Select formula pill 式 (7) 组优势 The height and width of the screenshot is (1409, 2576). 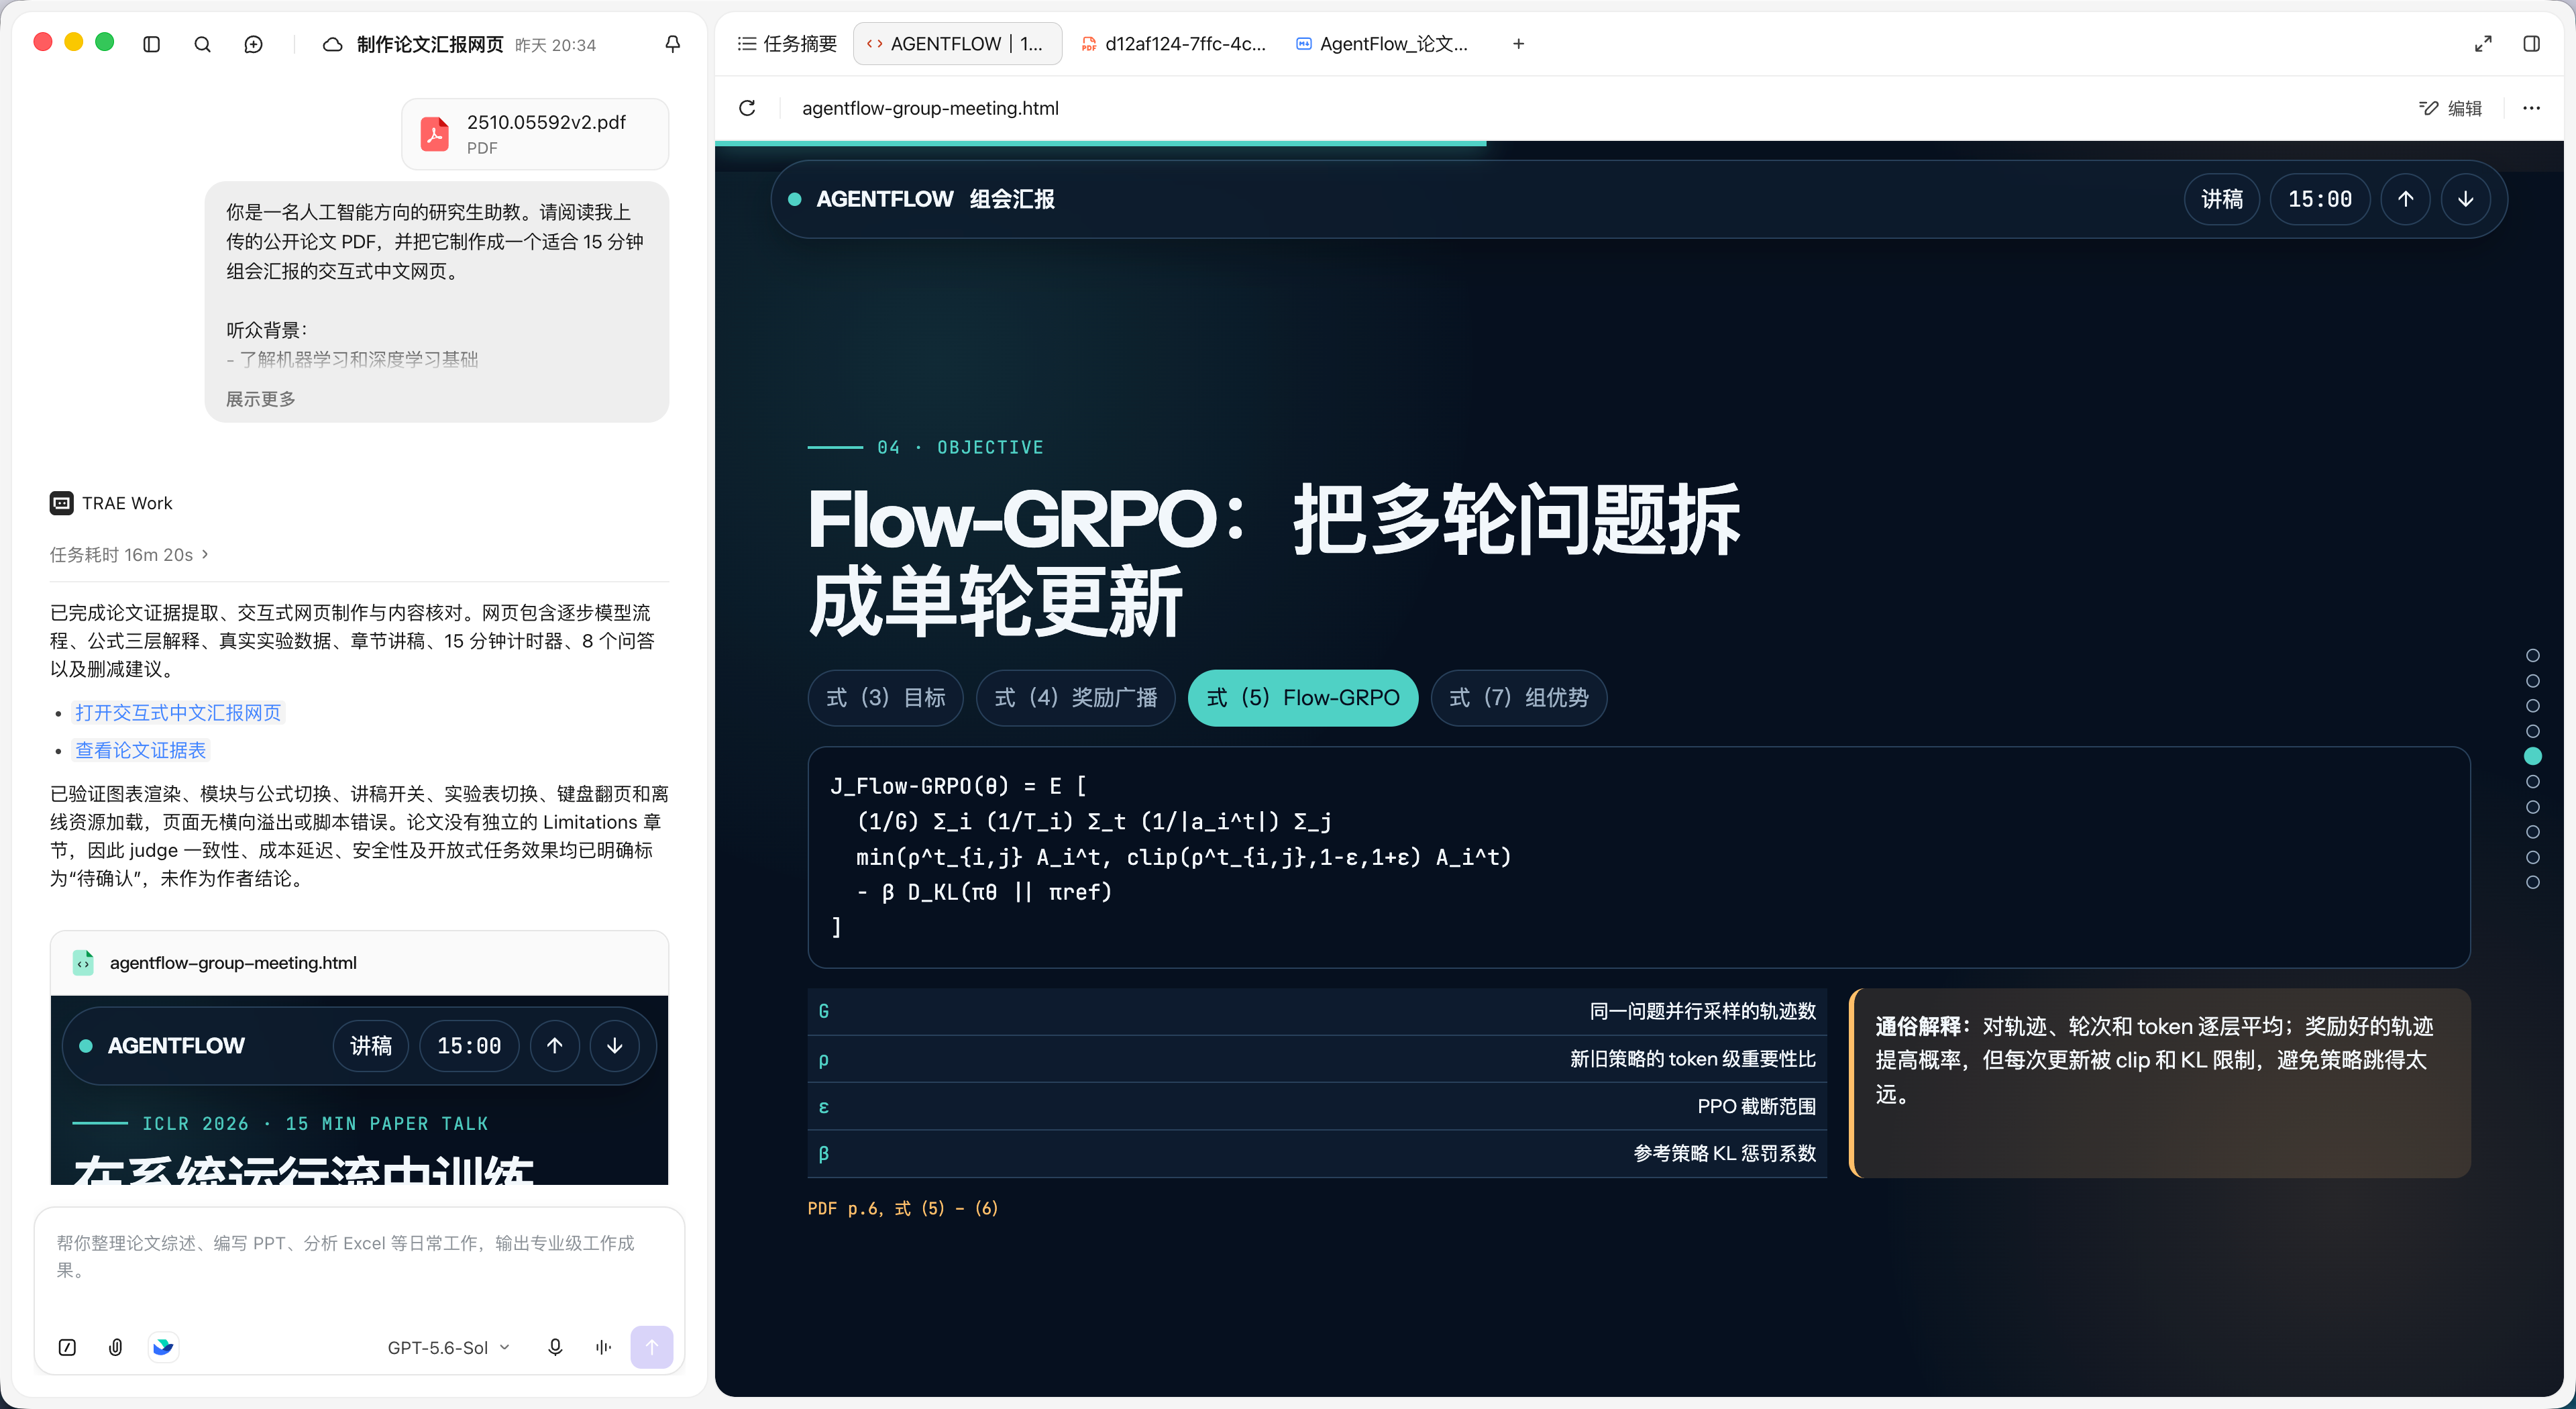pos(1518,698)
